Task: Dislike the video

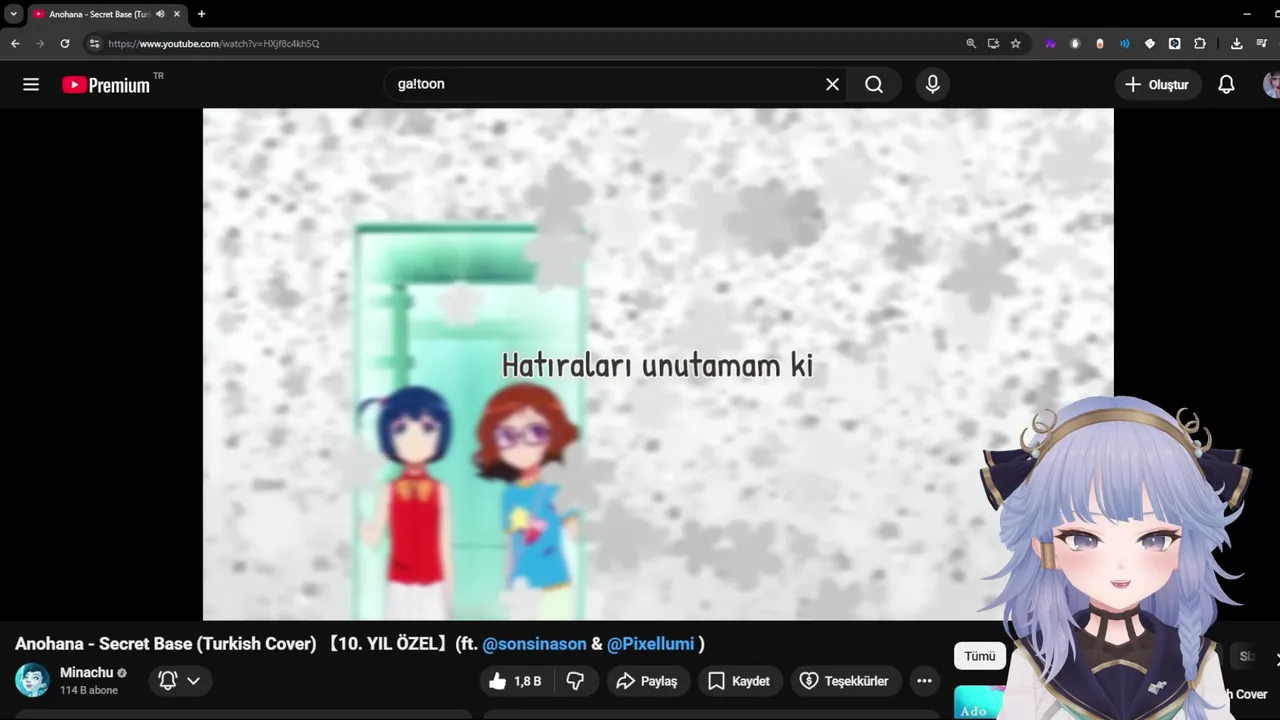Action: [575, 681]
